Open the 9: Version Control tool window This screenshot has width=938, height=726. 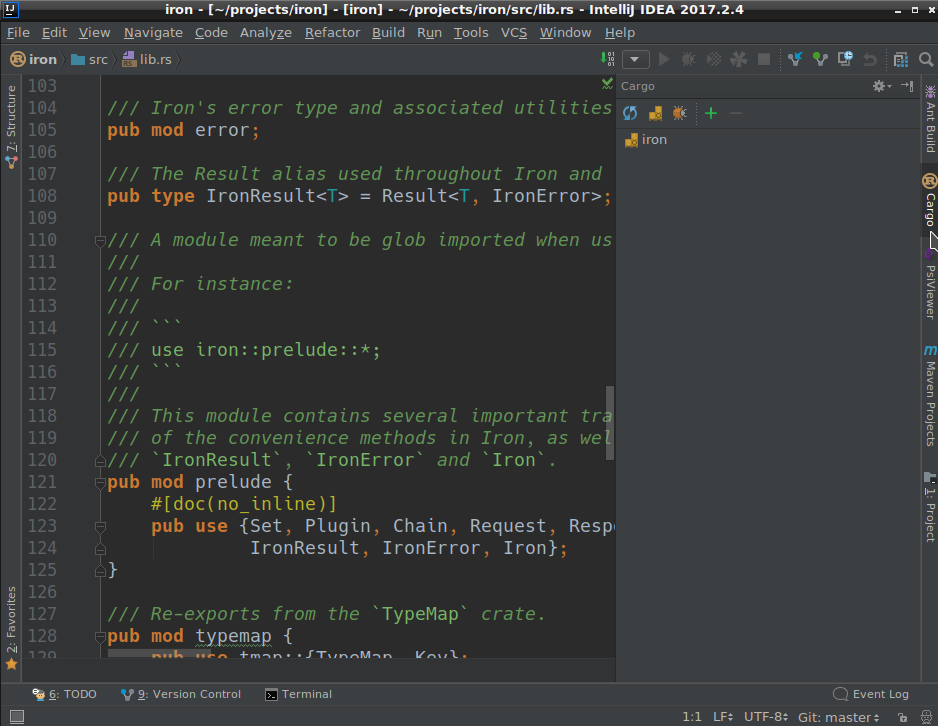point(181,694)
